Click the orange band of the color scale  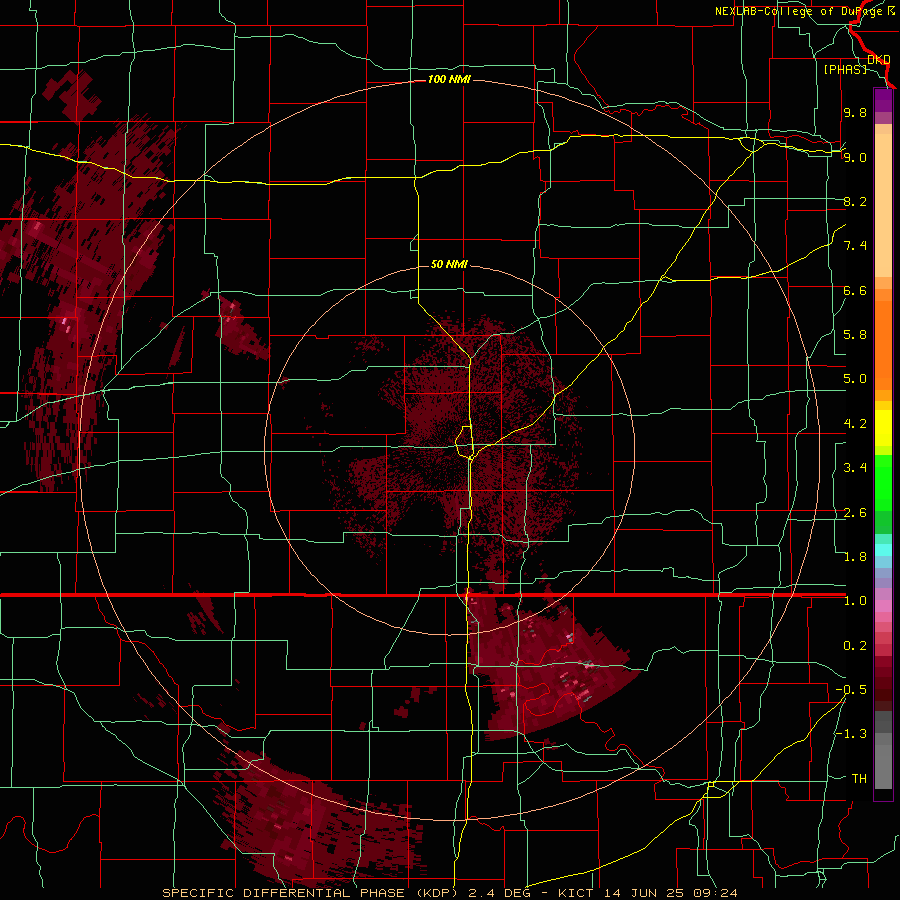[883, 344]
